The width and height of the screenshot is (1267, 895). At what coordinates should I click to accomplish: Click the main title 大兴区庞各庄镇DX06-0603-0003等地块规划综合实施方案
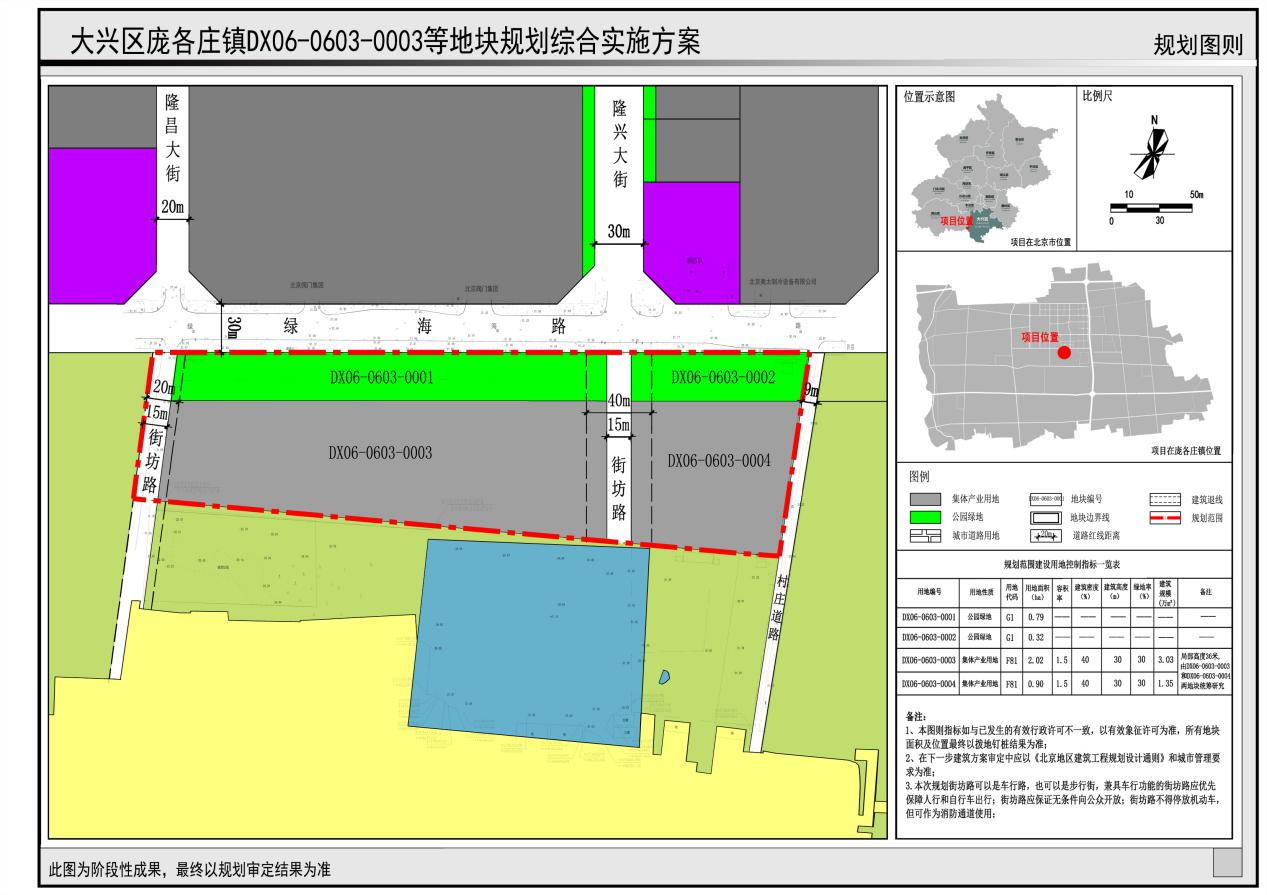pos(385,41)
